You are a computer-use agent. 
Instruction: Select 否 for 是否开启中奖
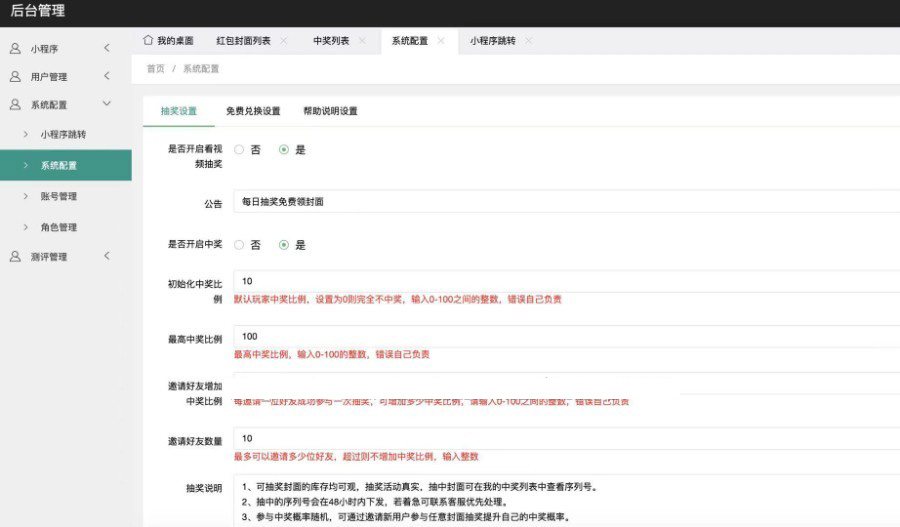[239, 244]
